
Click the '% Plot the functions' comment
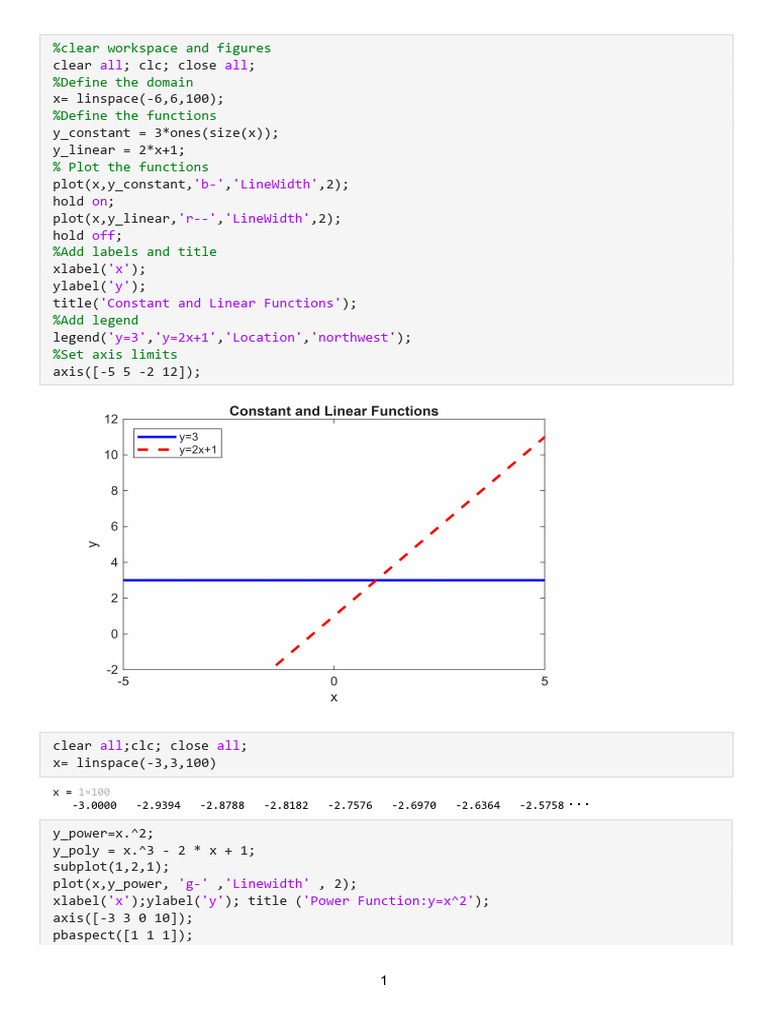[131, 167]
